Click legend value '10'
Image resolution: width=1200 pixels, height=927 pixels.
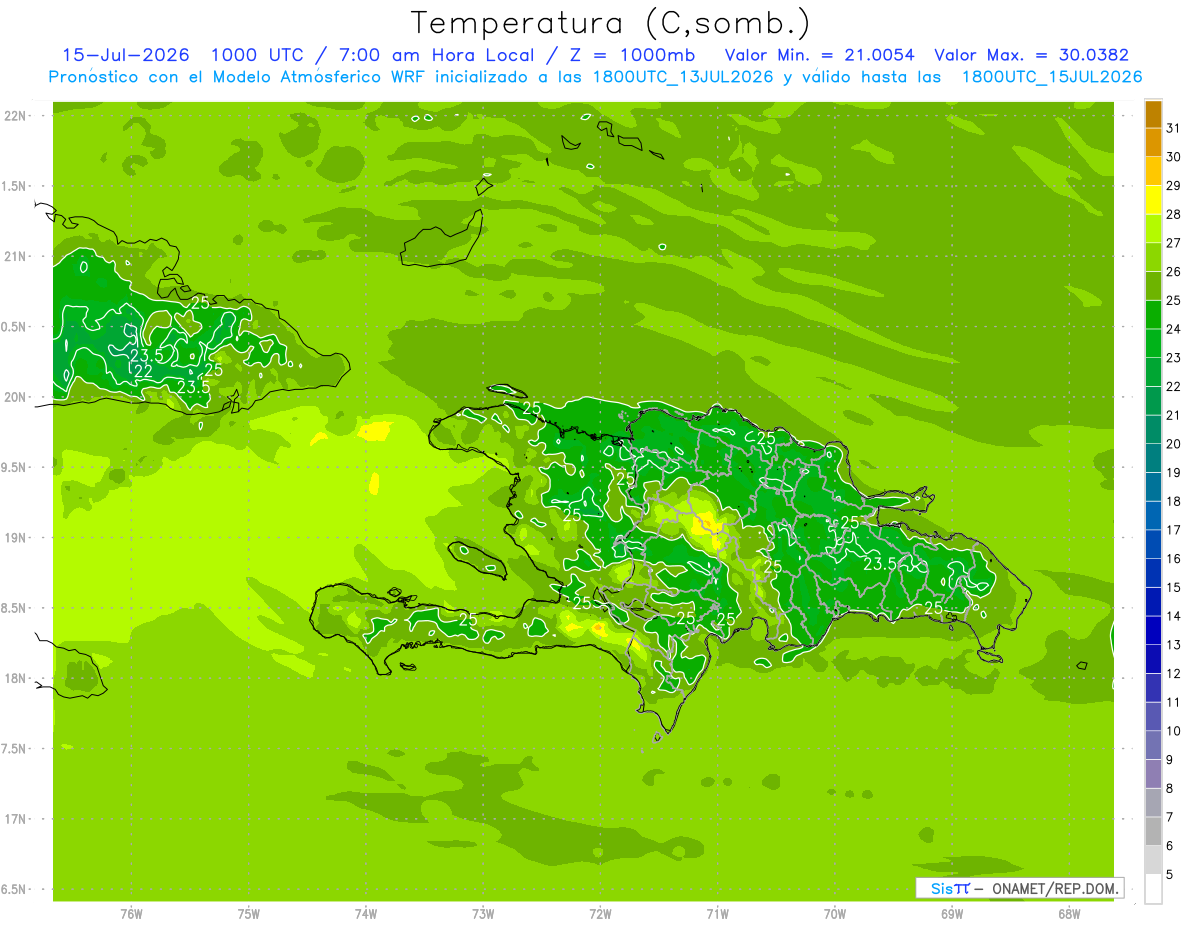[1174, 731]
